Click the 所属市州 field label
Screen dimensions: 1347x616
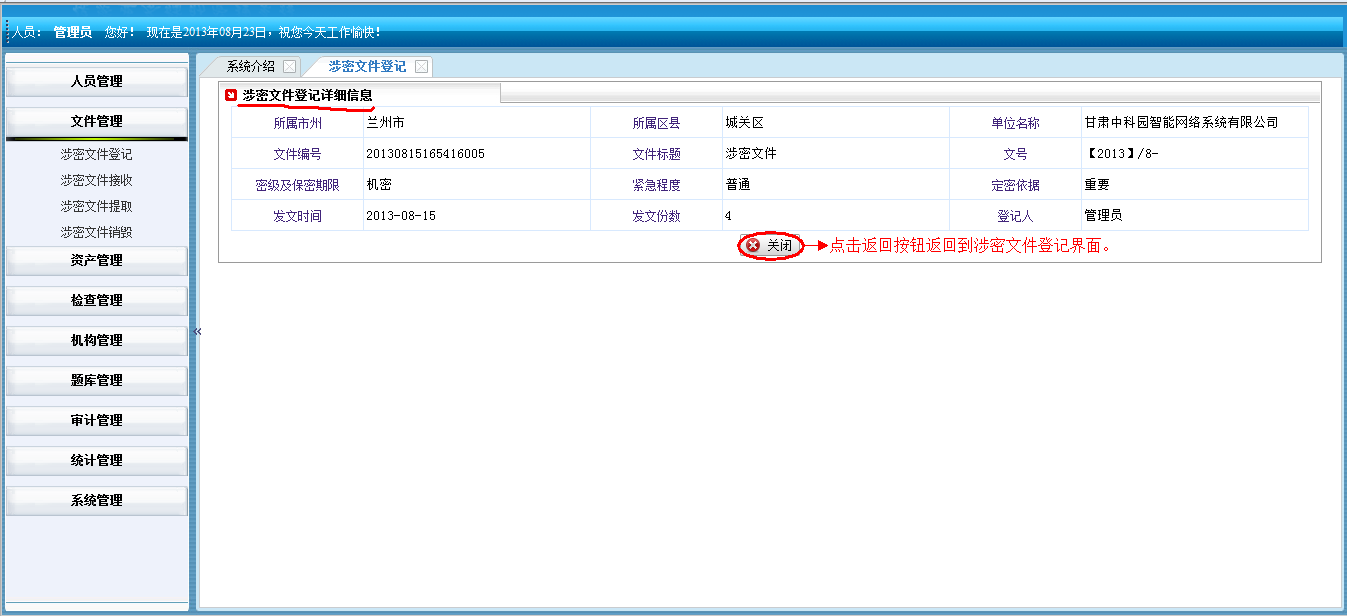297,124
